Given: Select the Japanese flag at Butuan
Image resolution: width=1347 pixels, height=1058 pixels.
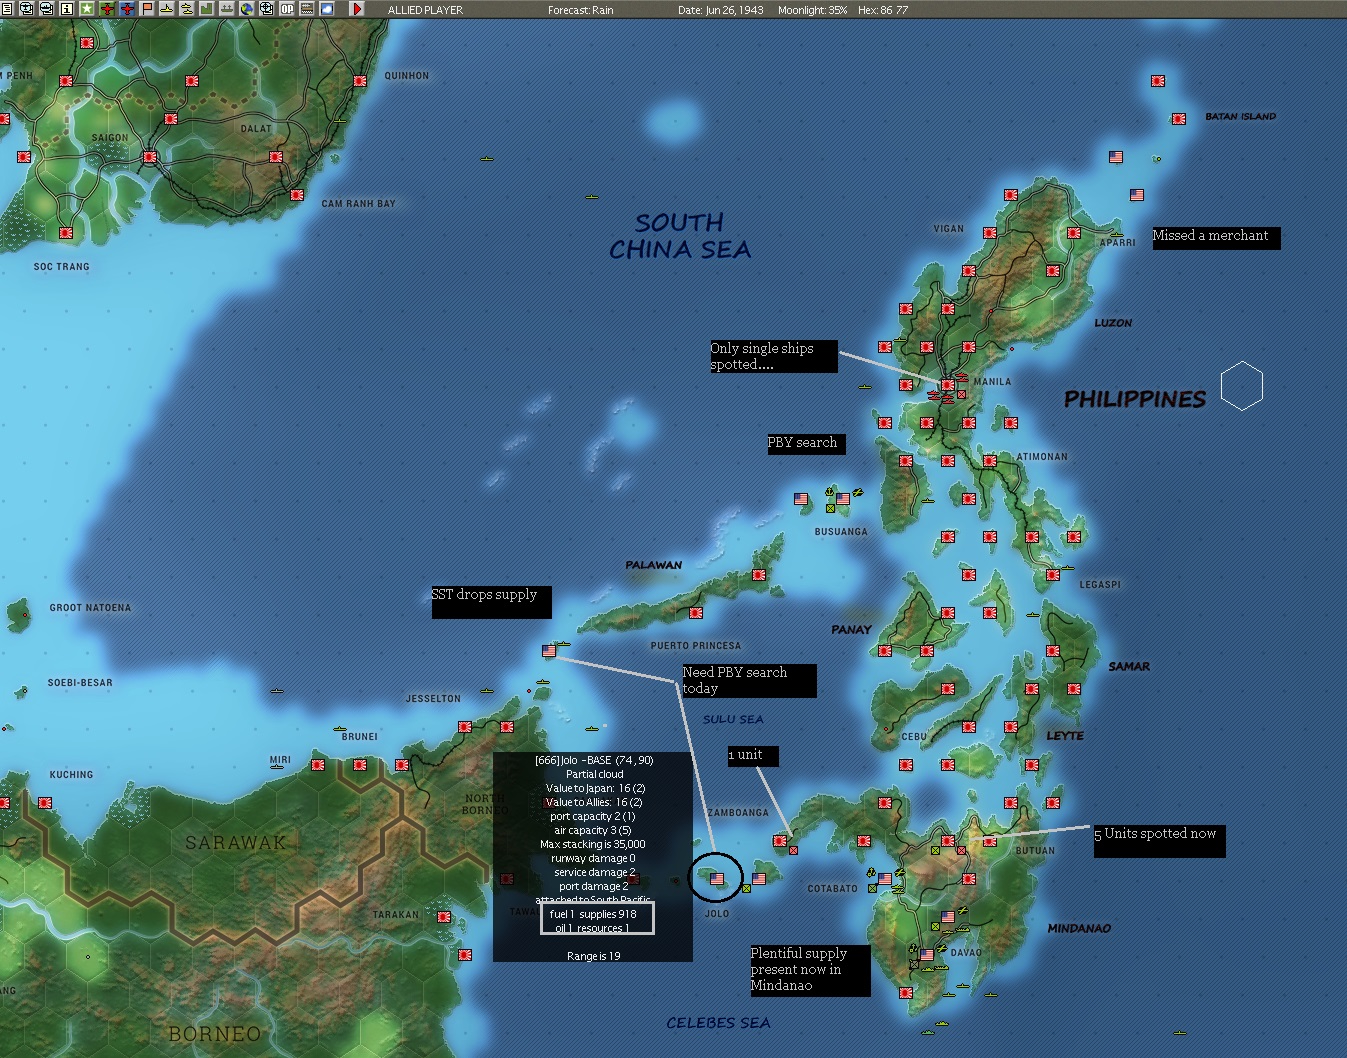Looking at the screenshot, I should point(990,841).
